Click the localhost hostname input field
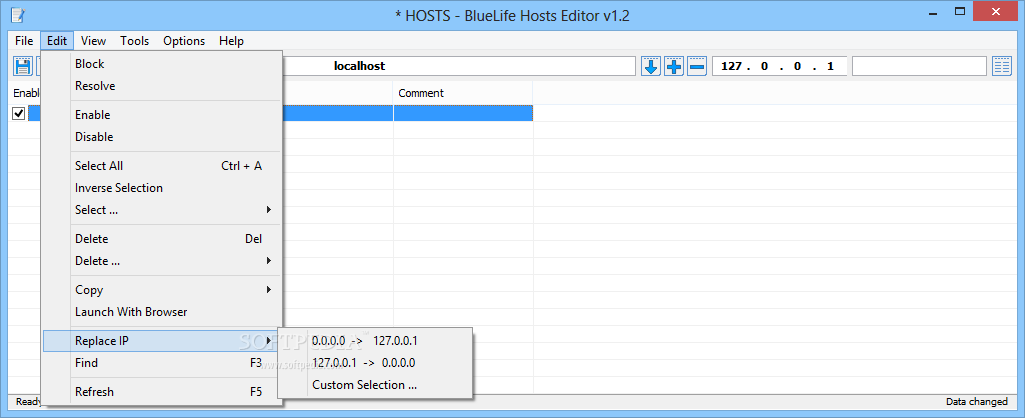 tap(458, 66)
